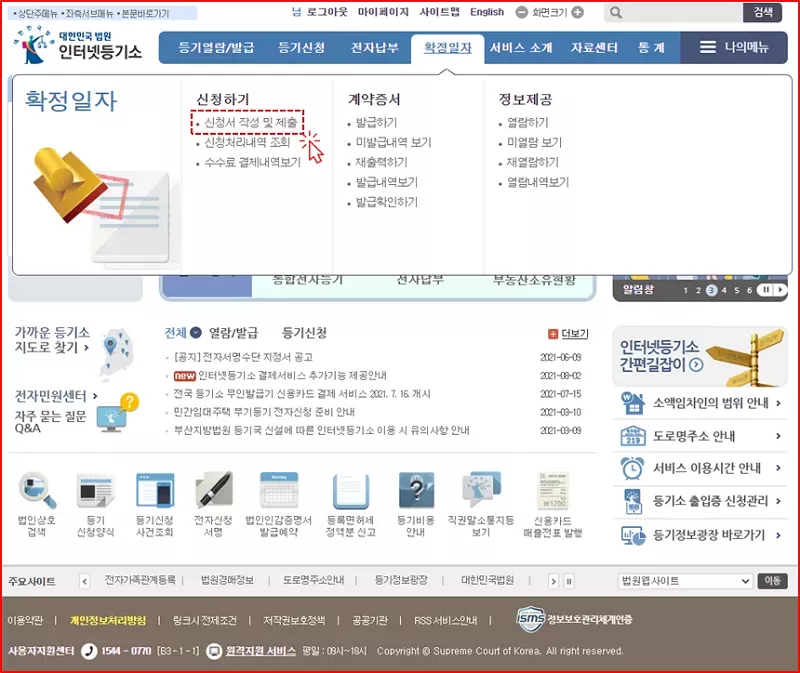Show next 주요사이트 links
This screenshot has height=673, width=800.
coord(554,581)
